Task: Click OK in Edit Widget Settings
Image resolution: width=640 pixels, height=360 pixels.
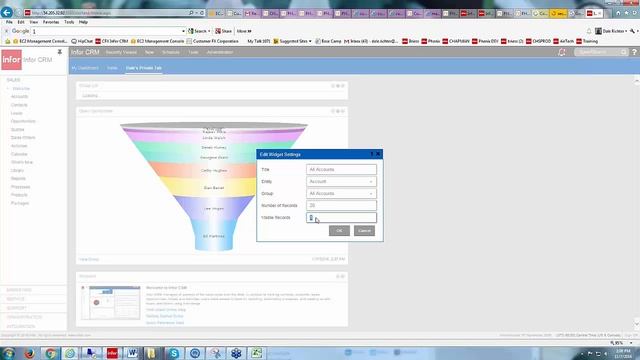Action: pyautogui.click(x=339, y=231)
